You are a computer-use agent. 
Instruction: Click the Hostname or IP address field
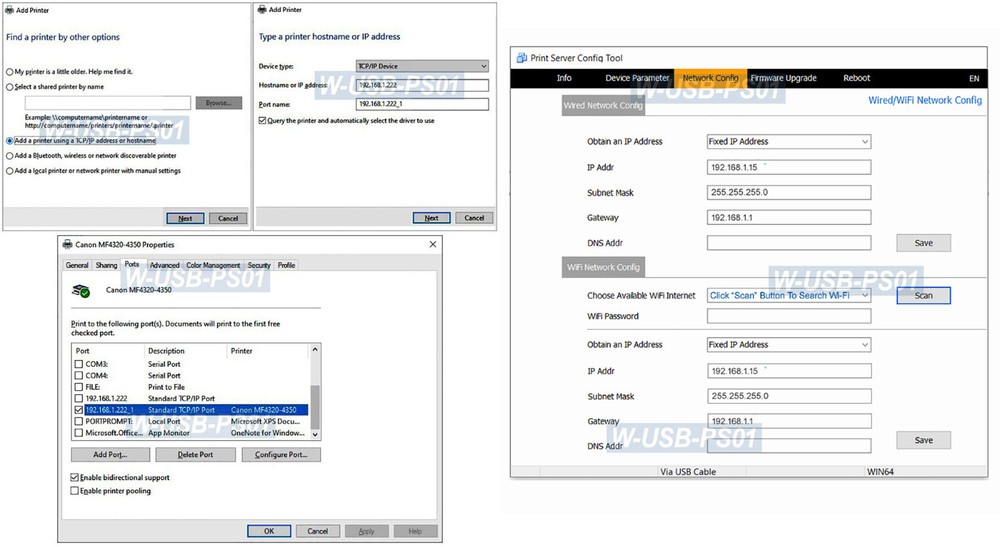pyautogui.click(x=422, y=85)
